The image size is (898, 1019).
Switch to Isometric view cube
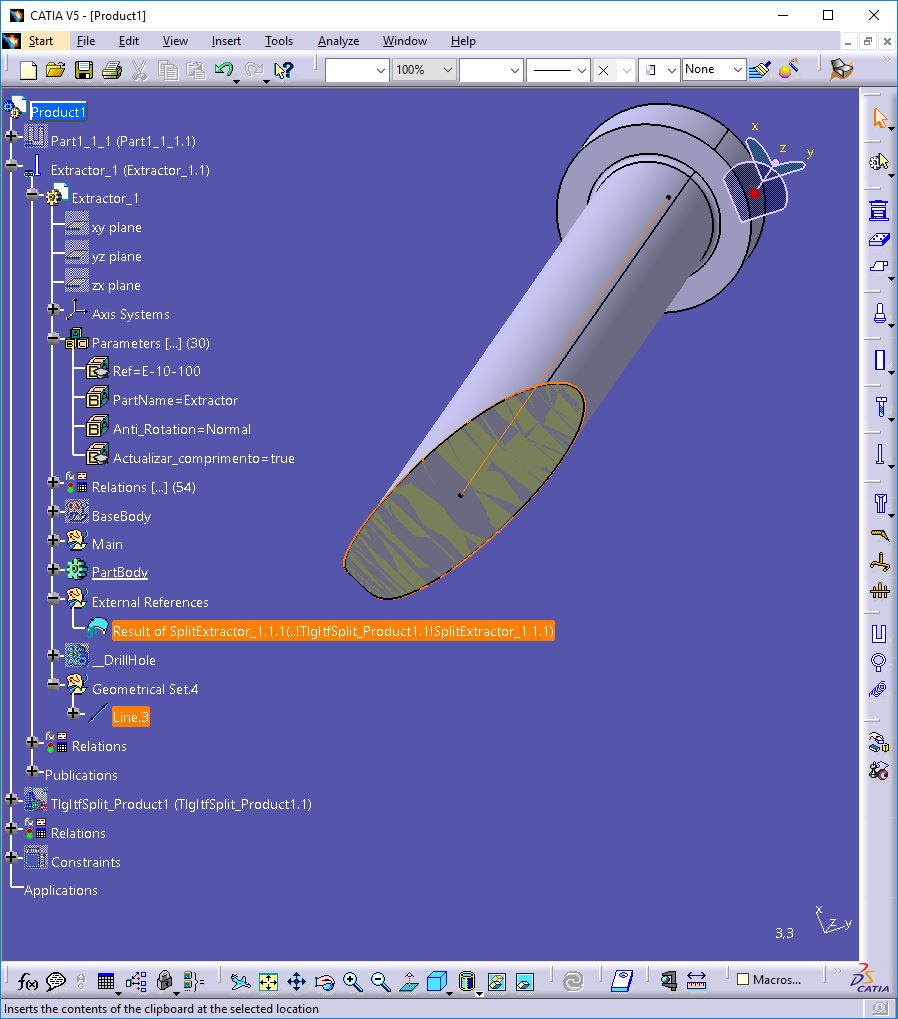(437, 981)
